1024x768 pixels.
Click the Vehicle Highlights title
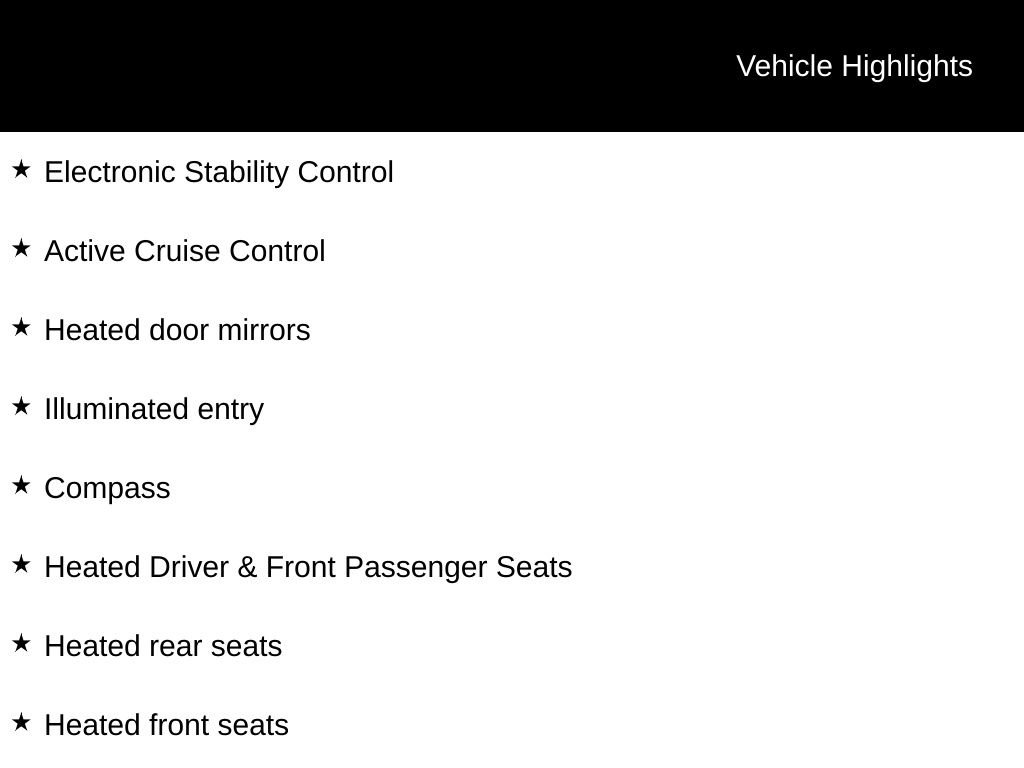click(854, 66)
